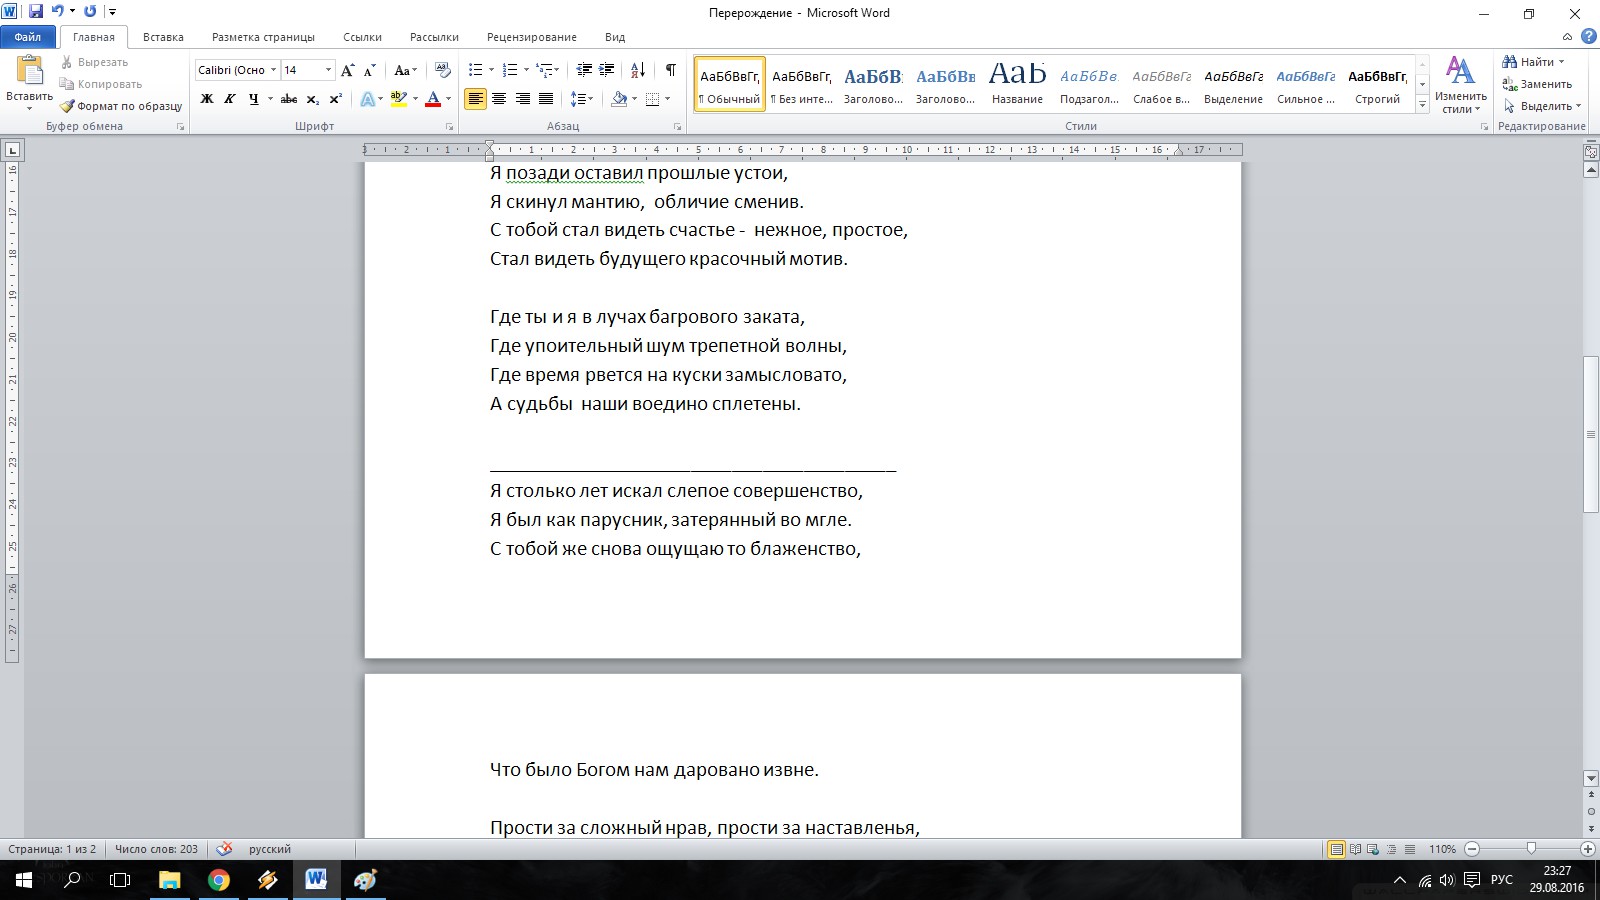This screenshot has height=900, width=1600.
Task: Zoom out with the minus button
Action: click(1472, 849)
